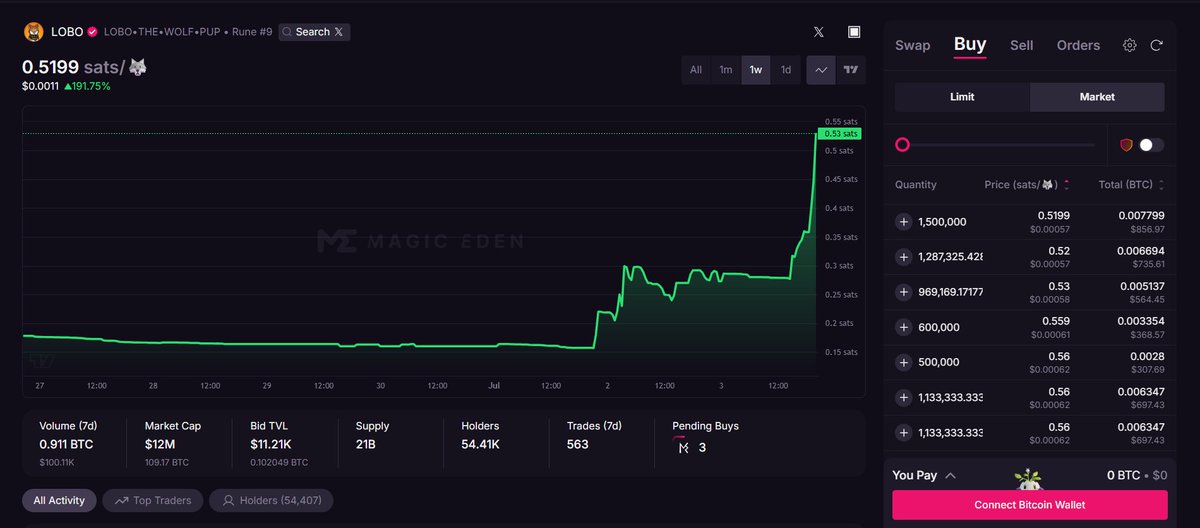Click the refresh orders icon
Viewport: 1200px width, 528px height.
click(x=1157, y=45)
